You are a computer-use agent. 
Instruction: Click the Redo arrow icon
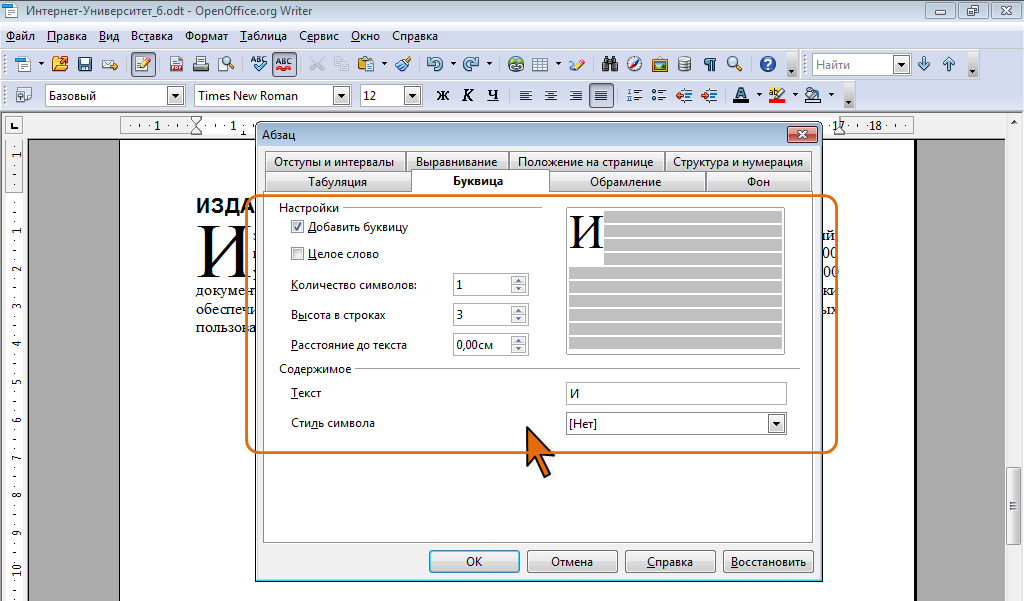coord(471,64)
